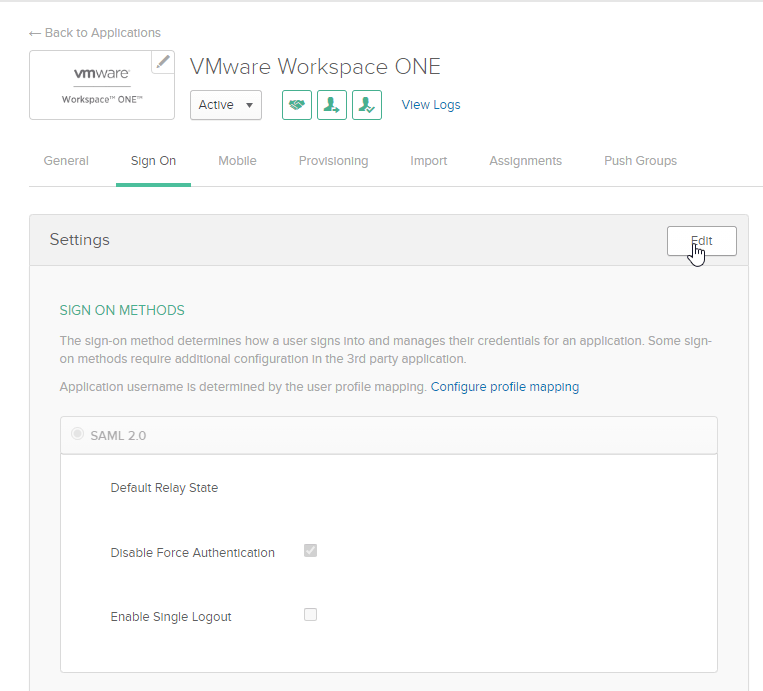Switch to the General tab
Screen dimensions: 763x691
(66, 161)
